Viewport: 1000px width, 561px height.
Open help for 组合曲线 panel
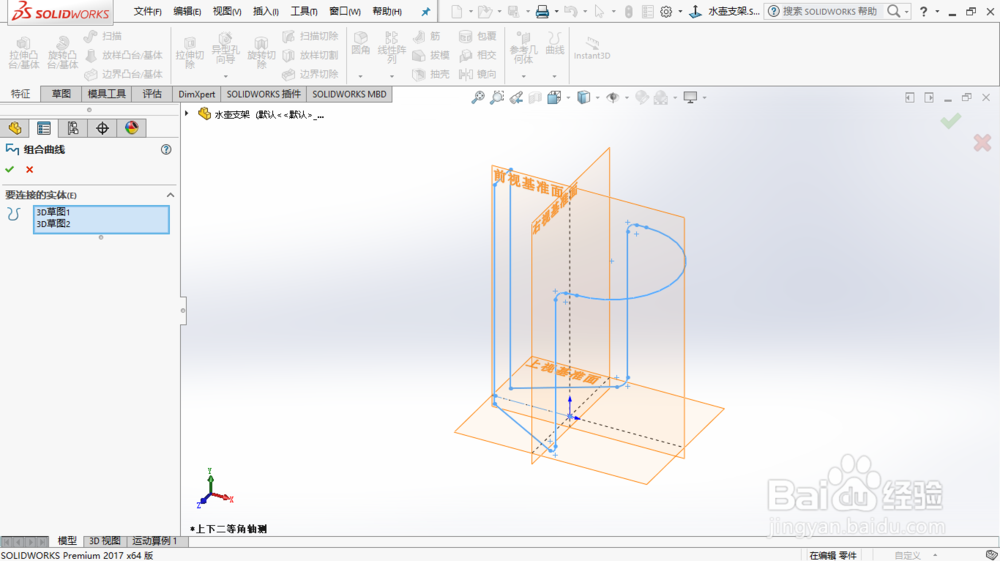(x=166, y=149)
